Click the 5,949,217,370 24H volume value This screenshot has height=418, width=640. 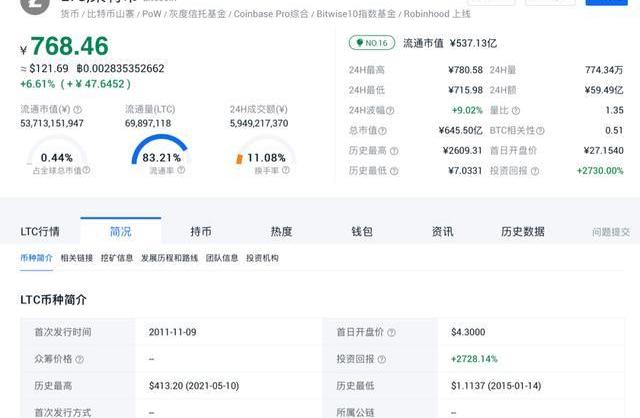[x=259, y=123]
